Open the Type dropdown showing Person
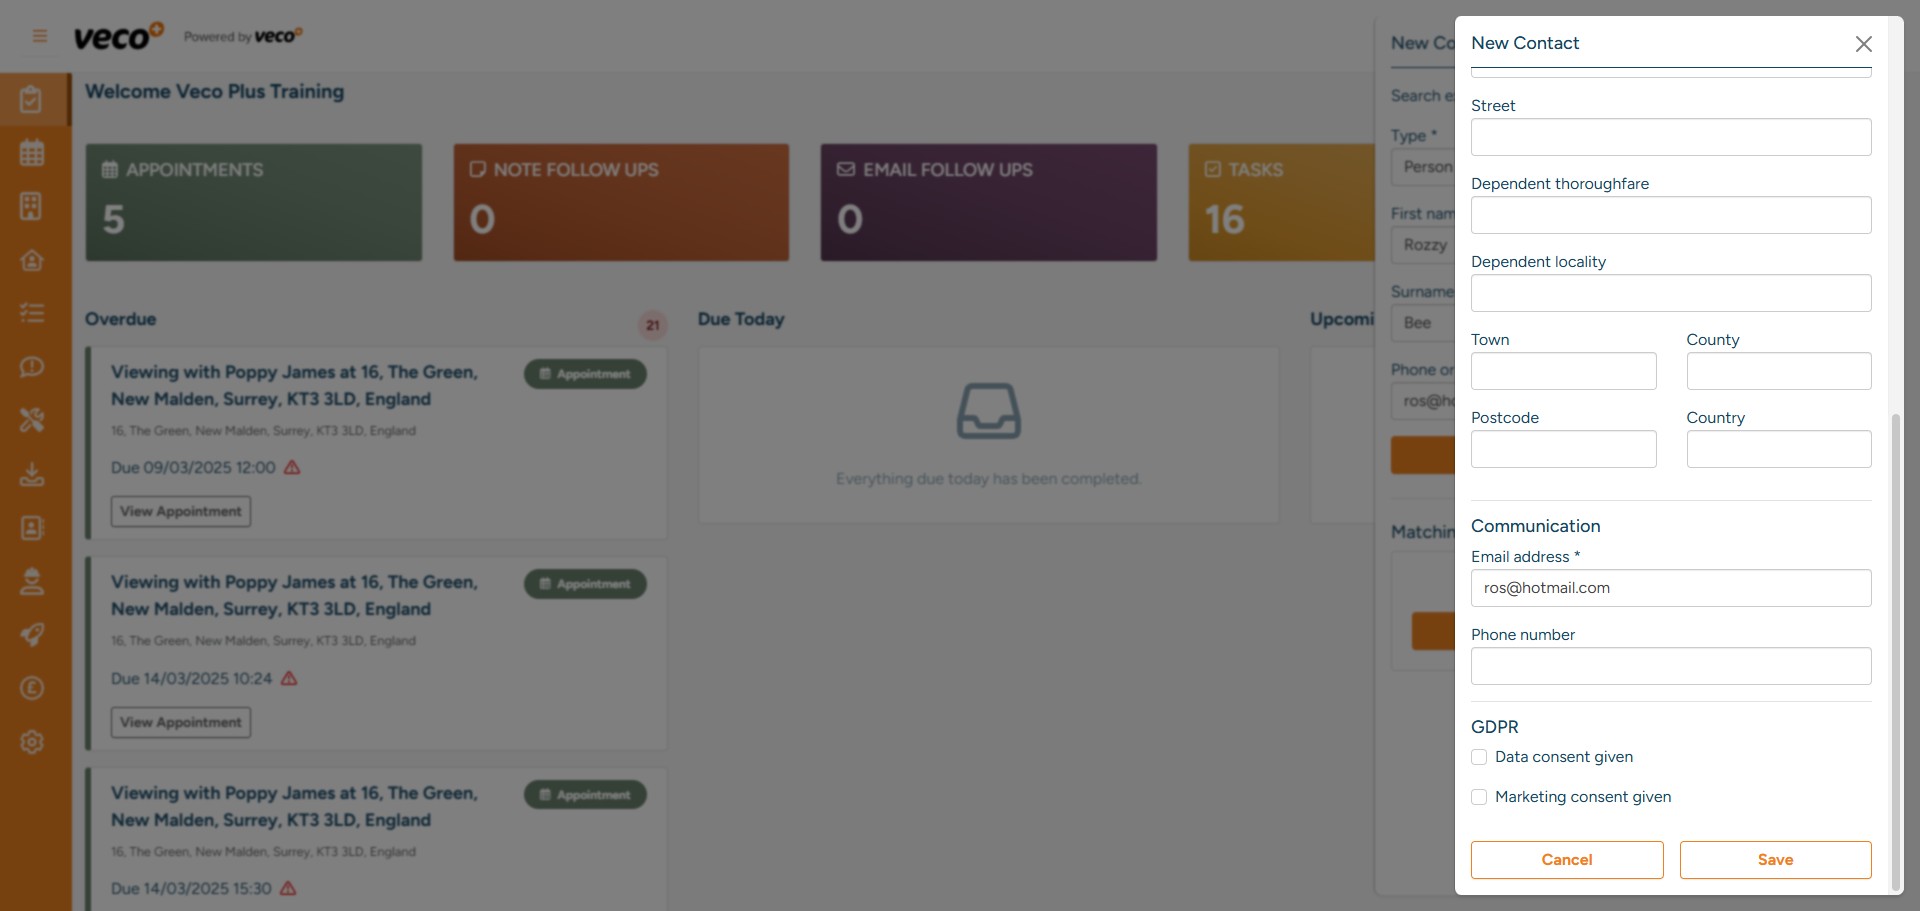Image resolution: width=1920 pixels, height=911 pixels. click(x=1425, y=167)
